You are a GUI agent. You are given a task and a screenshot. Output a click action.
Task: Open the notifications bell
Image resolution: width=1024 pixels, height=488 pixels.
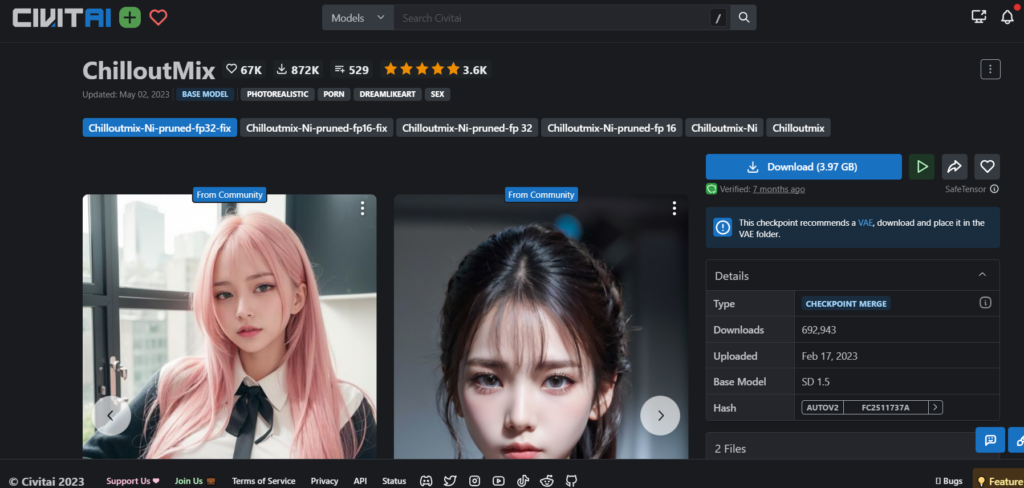(1007, 17)
